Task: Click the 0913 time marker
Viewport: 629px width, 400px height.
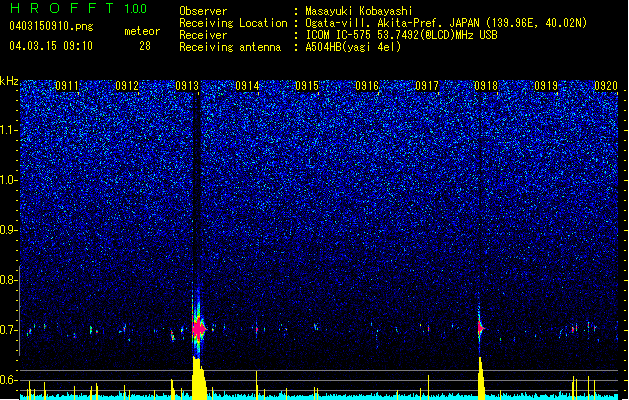Action: pyautogui.click(x=187, y=86)
